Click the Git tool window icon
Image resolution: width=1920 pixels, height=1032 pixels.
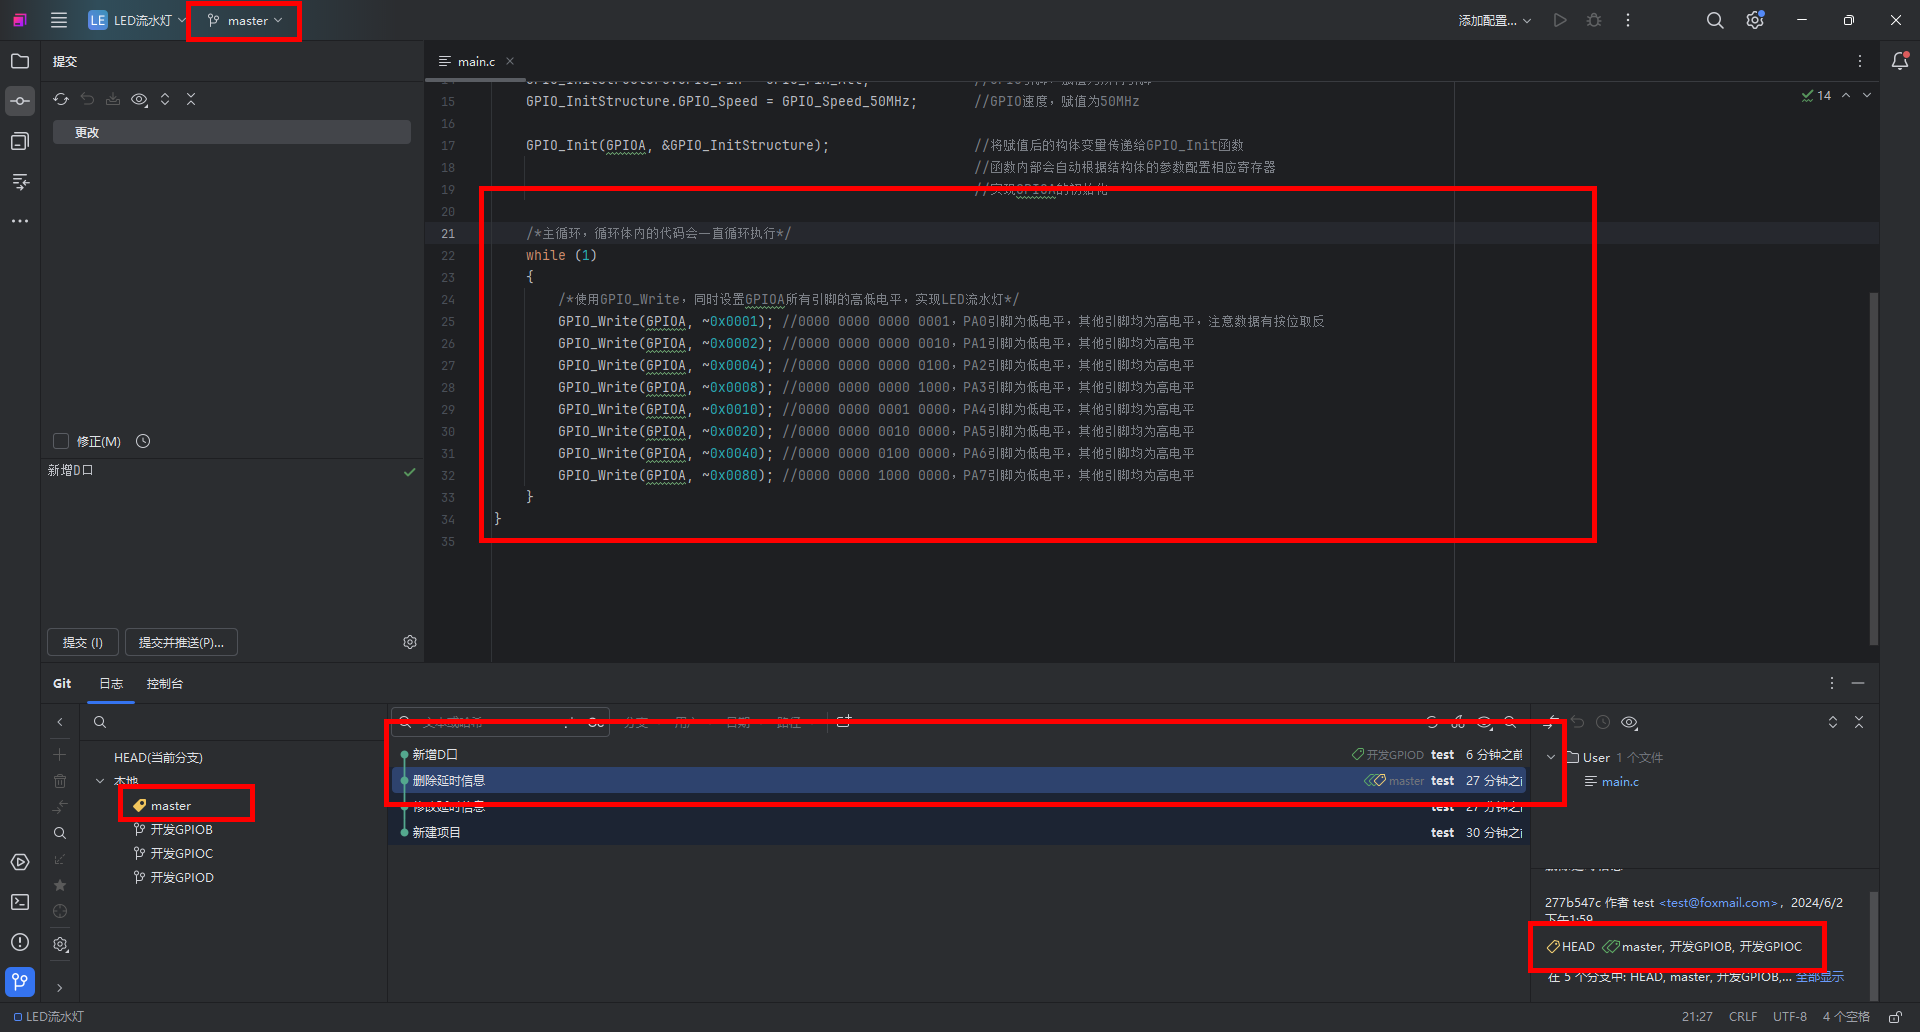[x=20, y=982]
